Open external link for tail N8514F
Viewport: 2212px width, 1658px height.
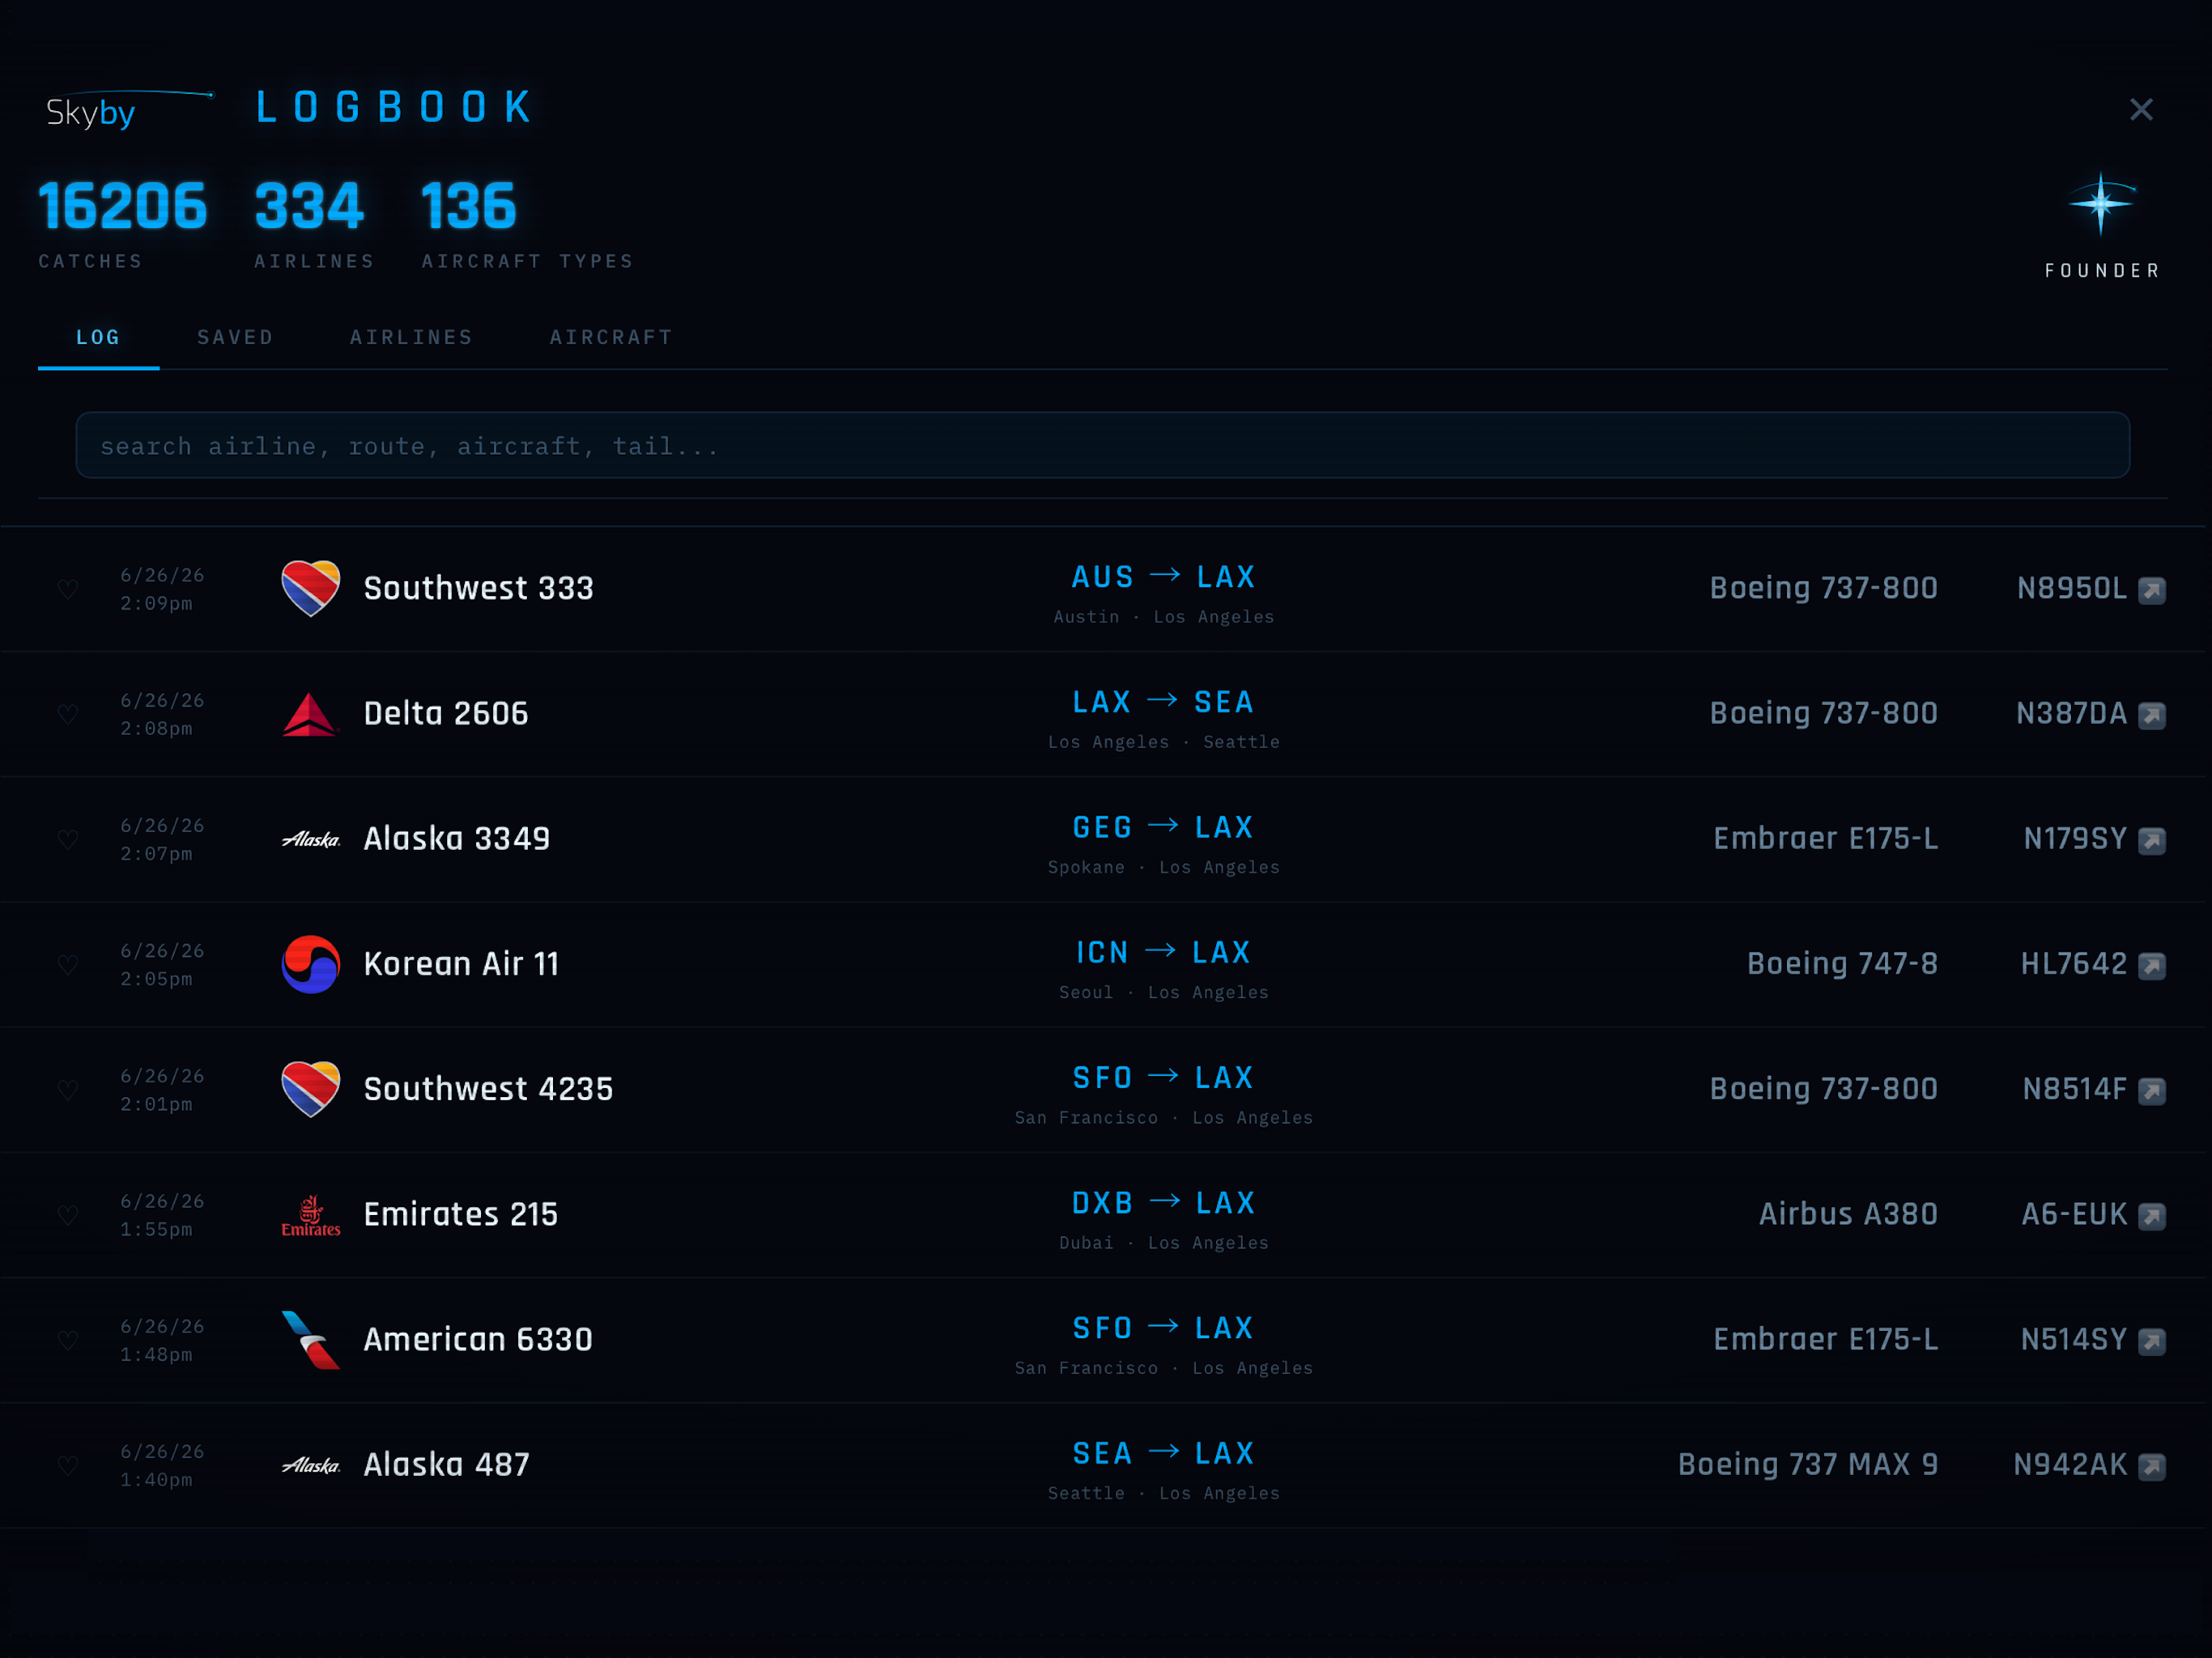point(2151,1090)
